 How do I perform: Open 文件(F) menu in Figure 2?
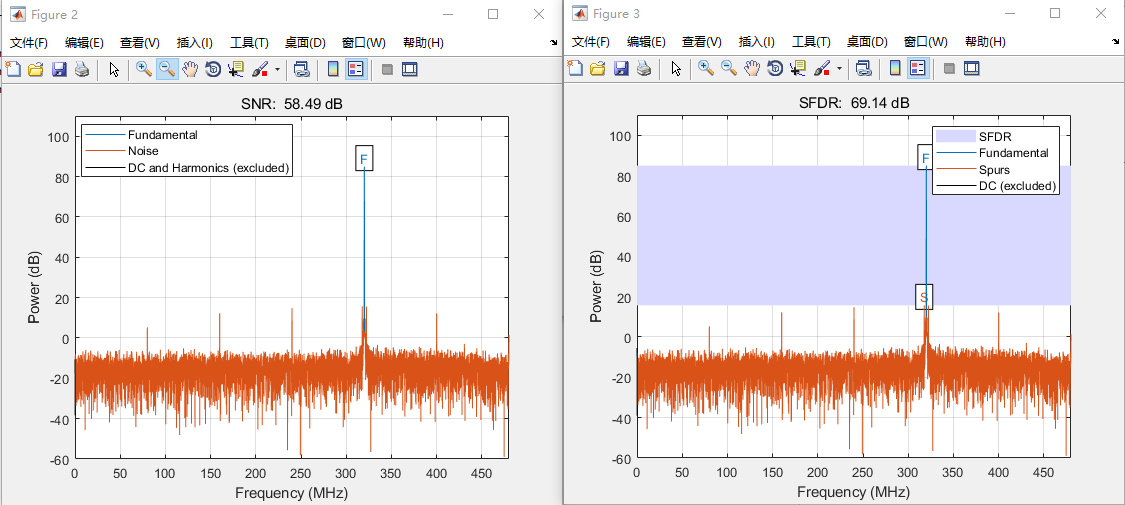29,42
